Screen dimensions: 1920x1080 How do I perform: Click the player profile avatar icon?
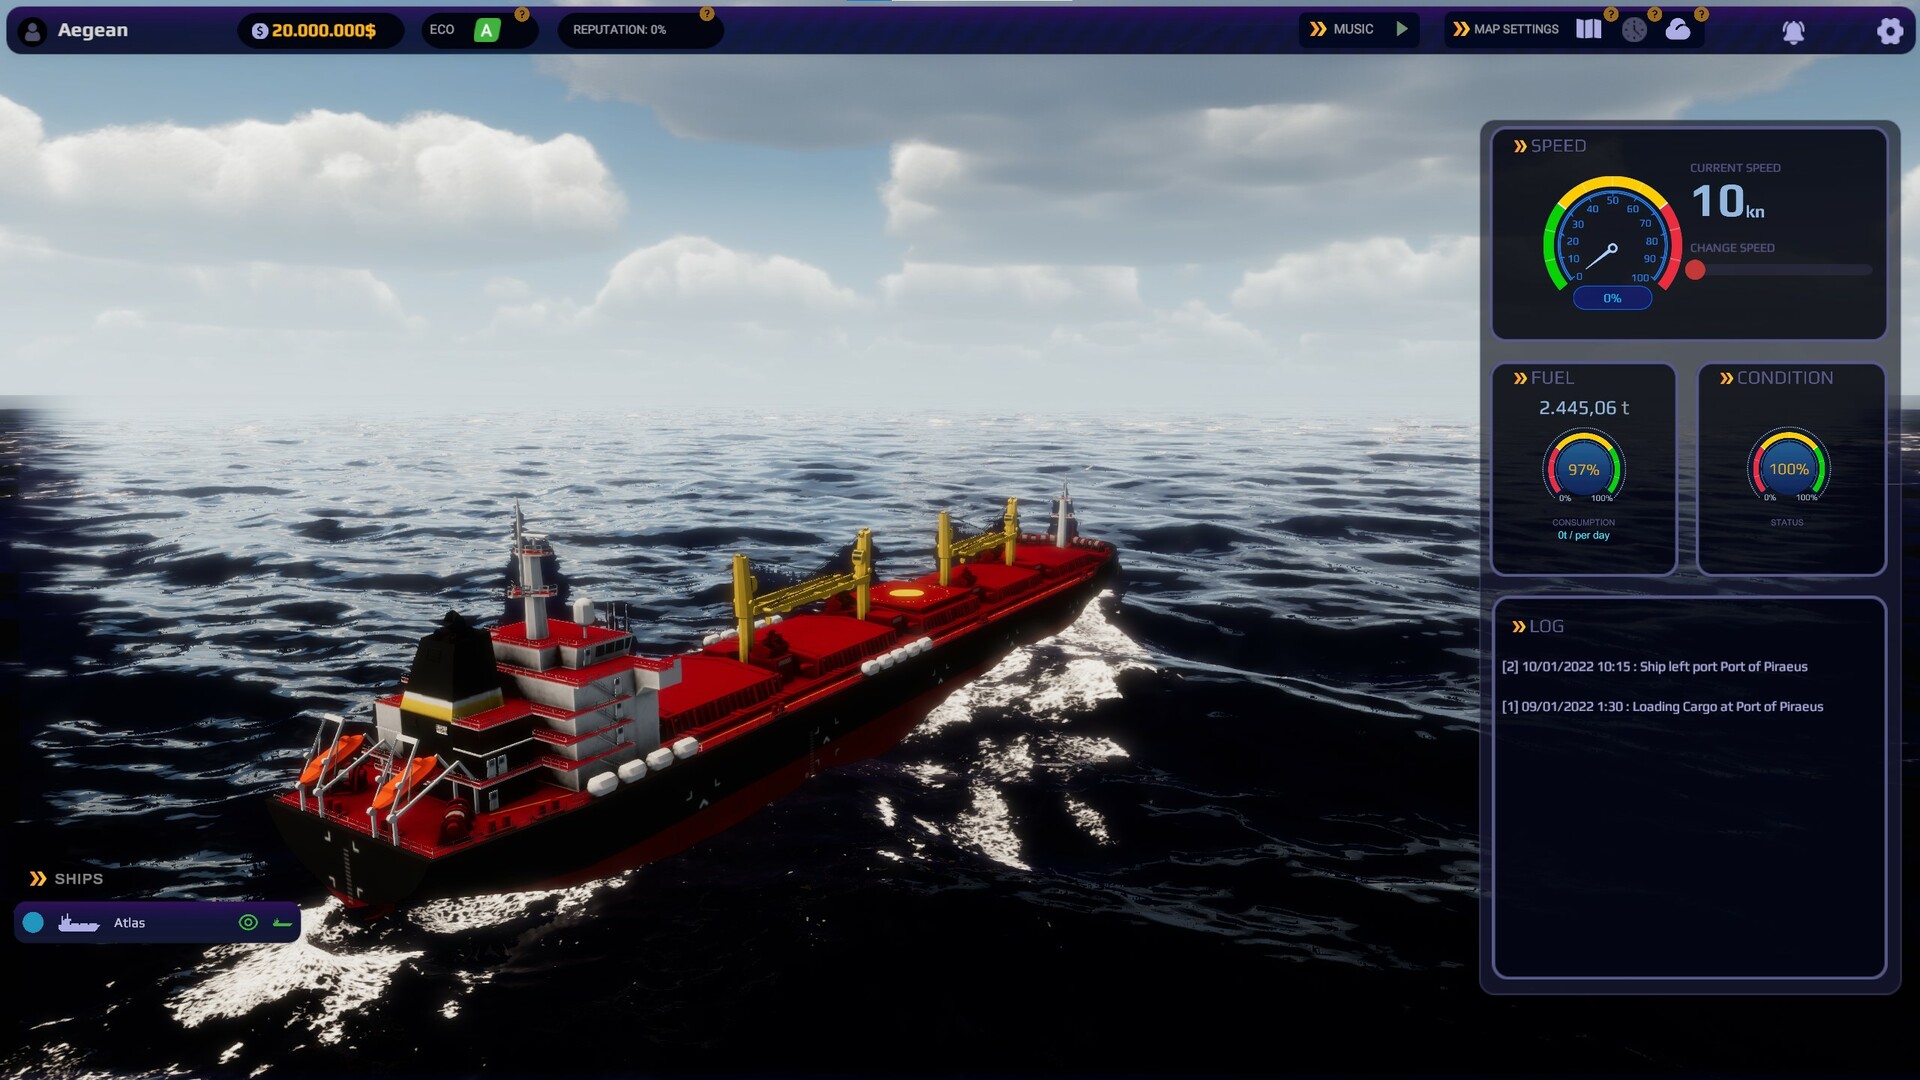click(35, 30)
